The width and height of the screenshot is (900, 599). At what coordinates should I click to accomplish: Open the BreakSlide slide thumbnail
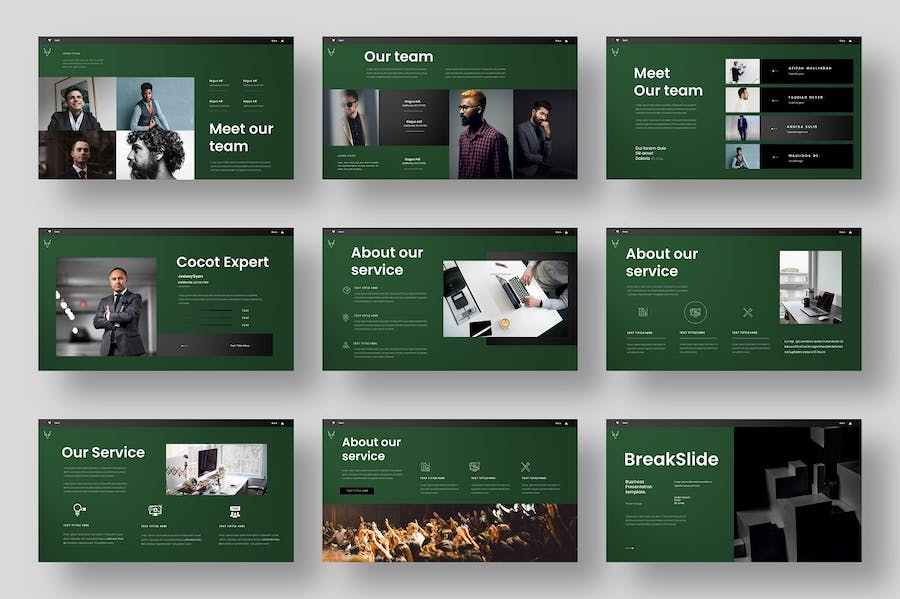tap(733, 490)
